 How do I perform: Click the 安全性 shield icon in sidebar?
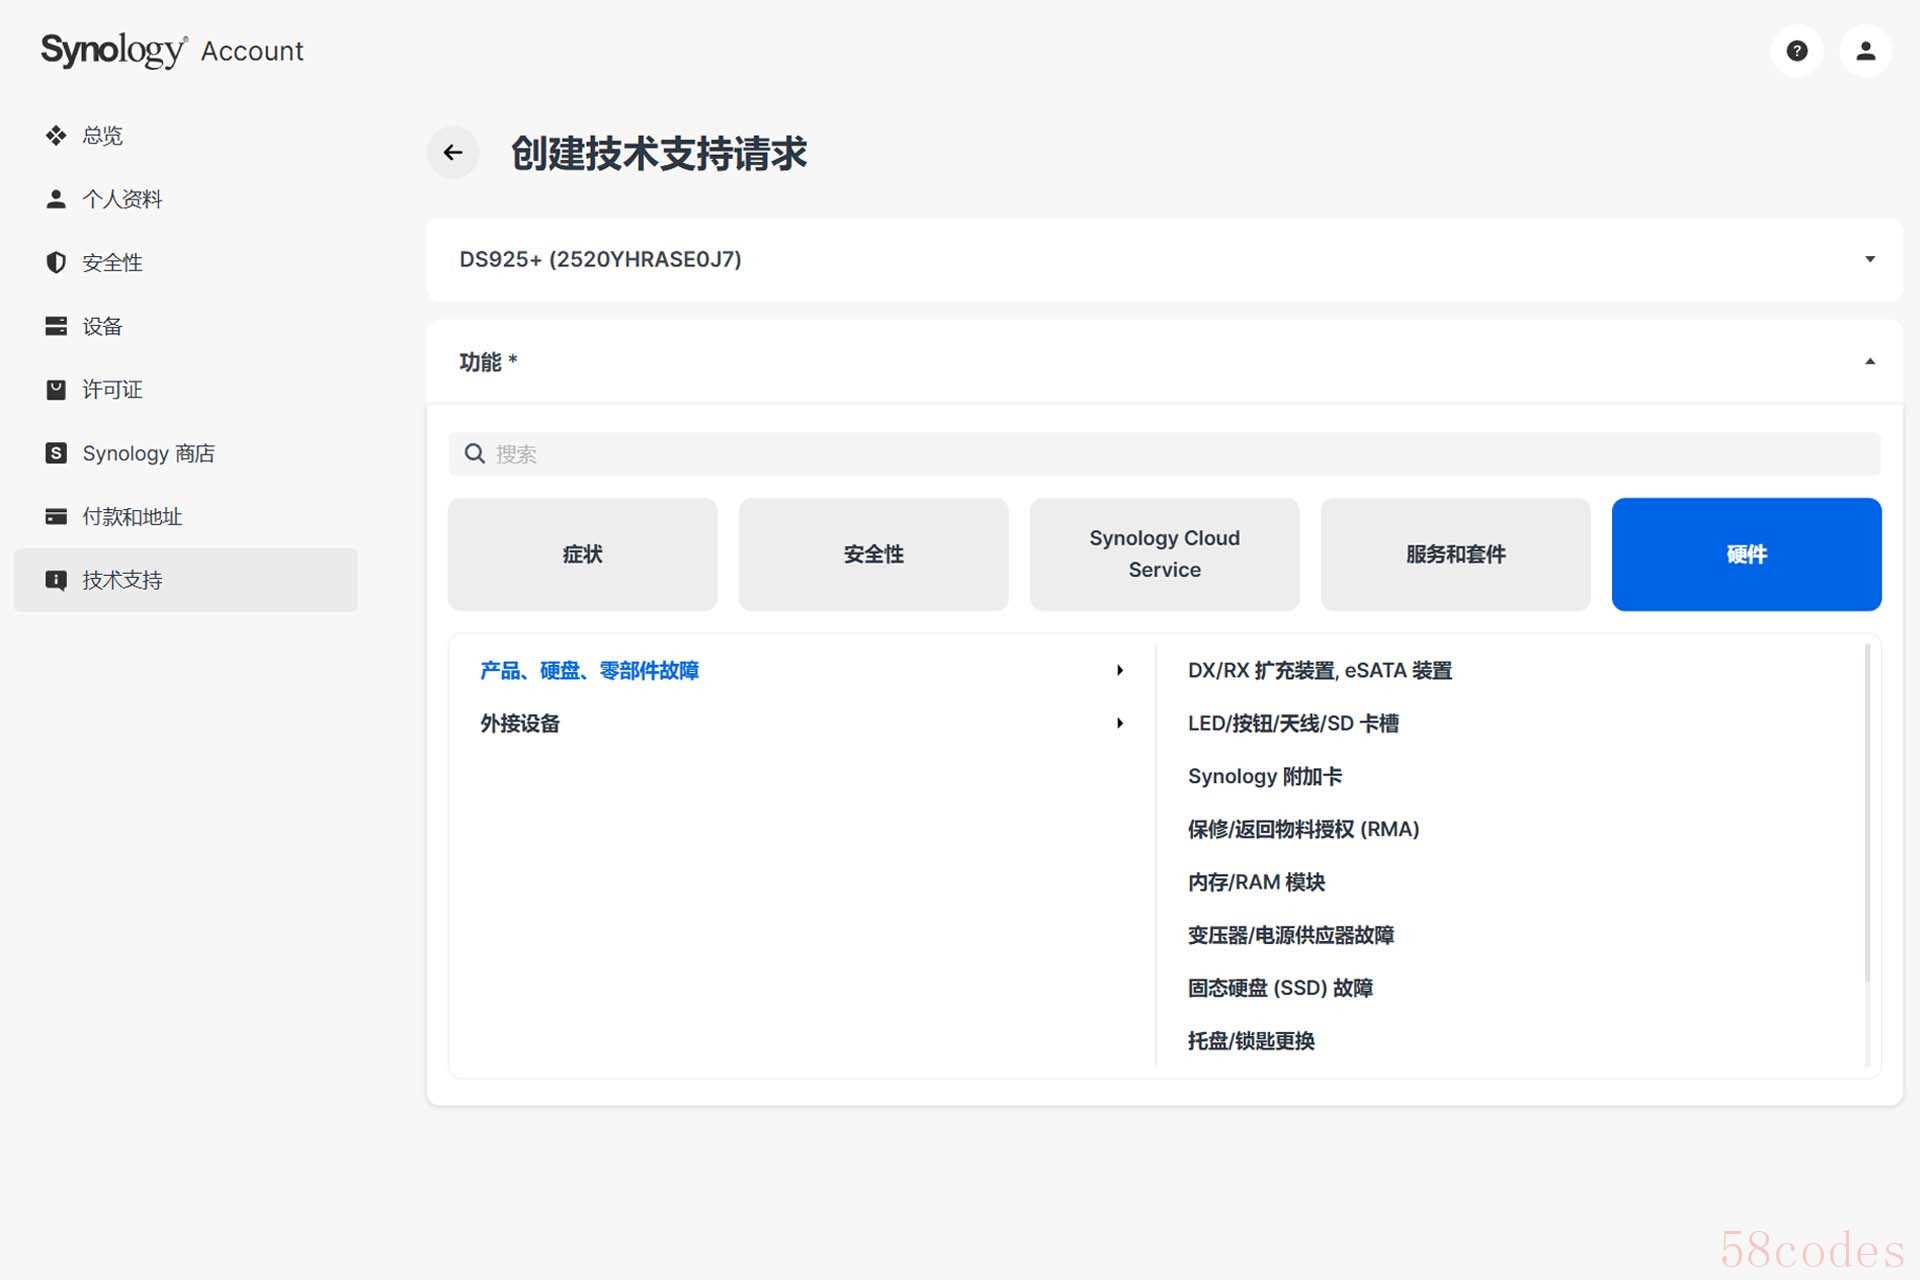(x=56, y=262)
